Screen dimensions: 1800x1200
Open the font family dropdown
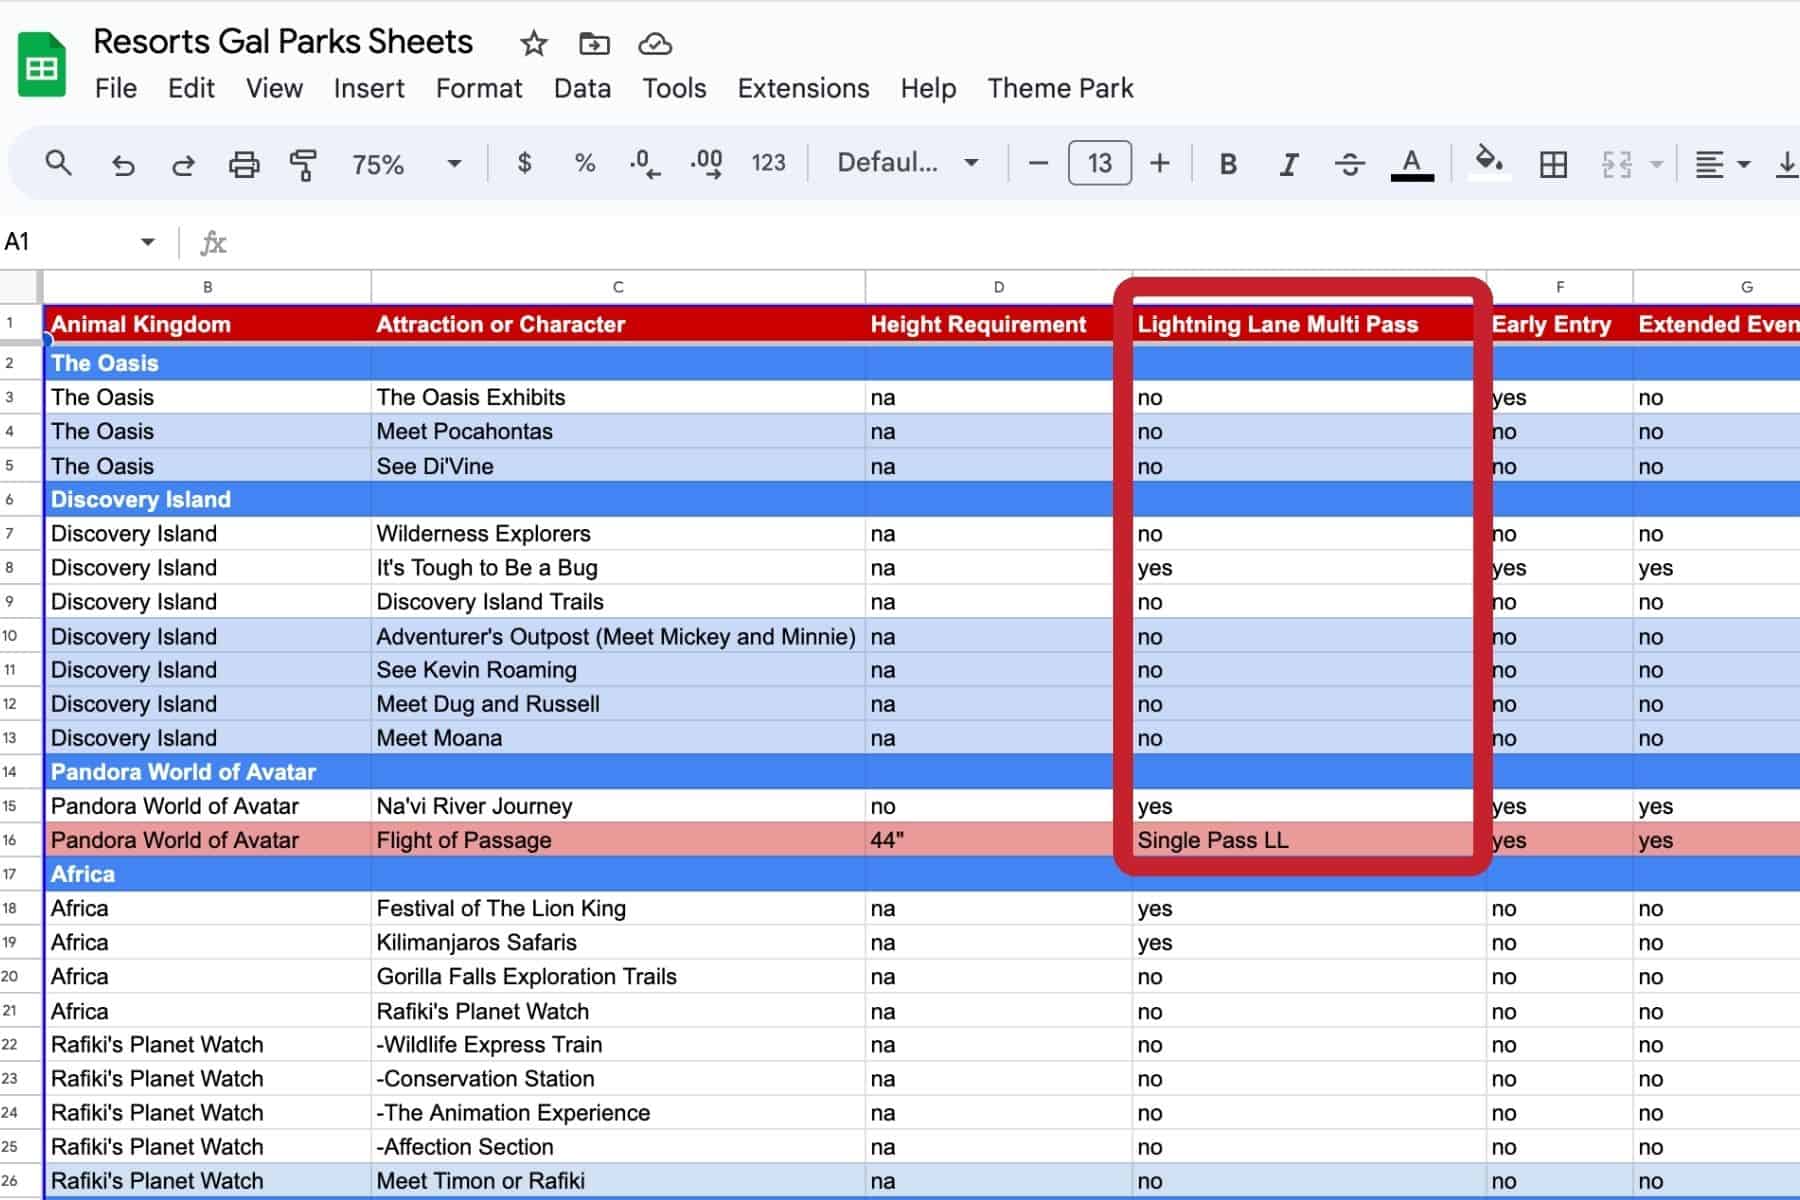point(908,163)
